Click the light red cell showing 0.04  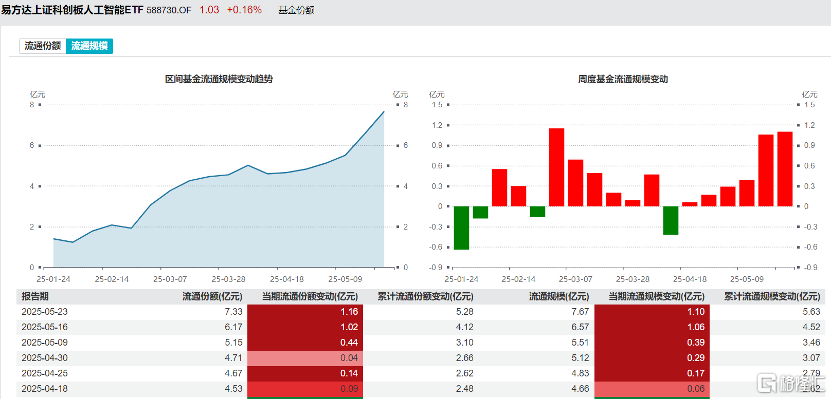306,358
